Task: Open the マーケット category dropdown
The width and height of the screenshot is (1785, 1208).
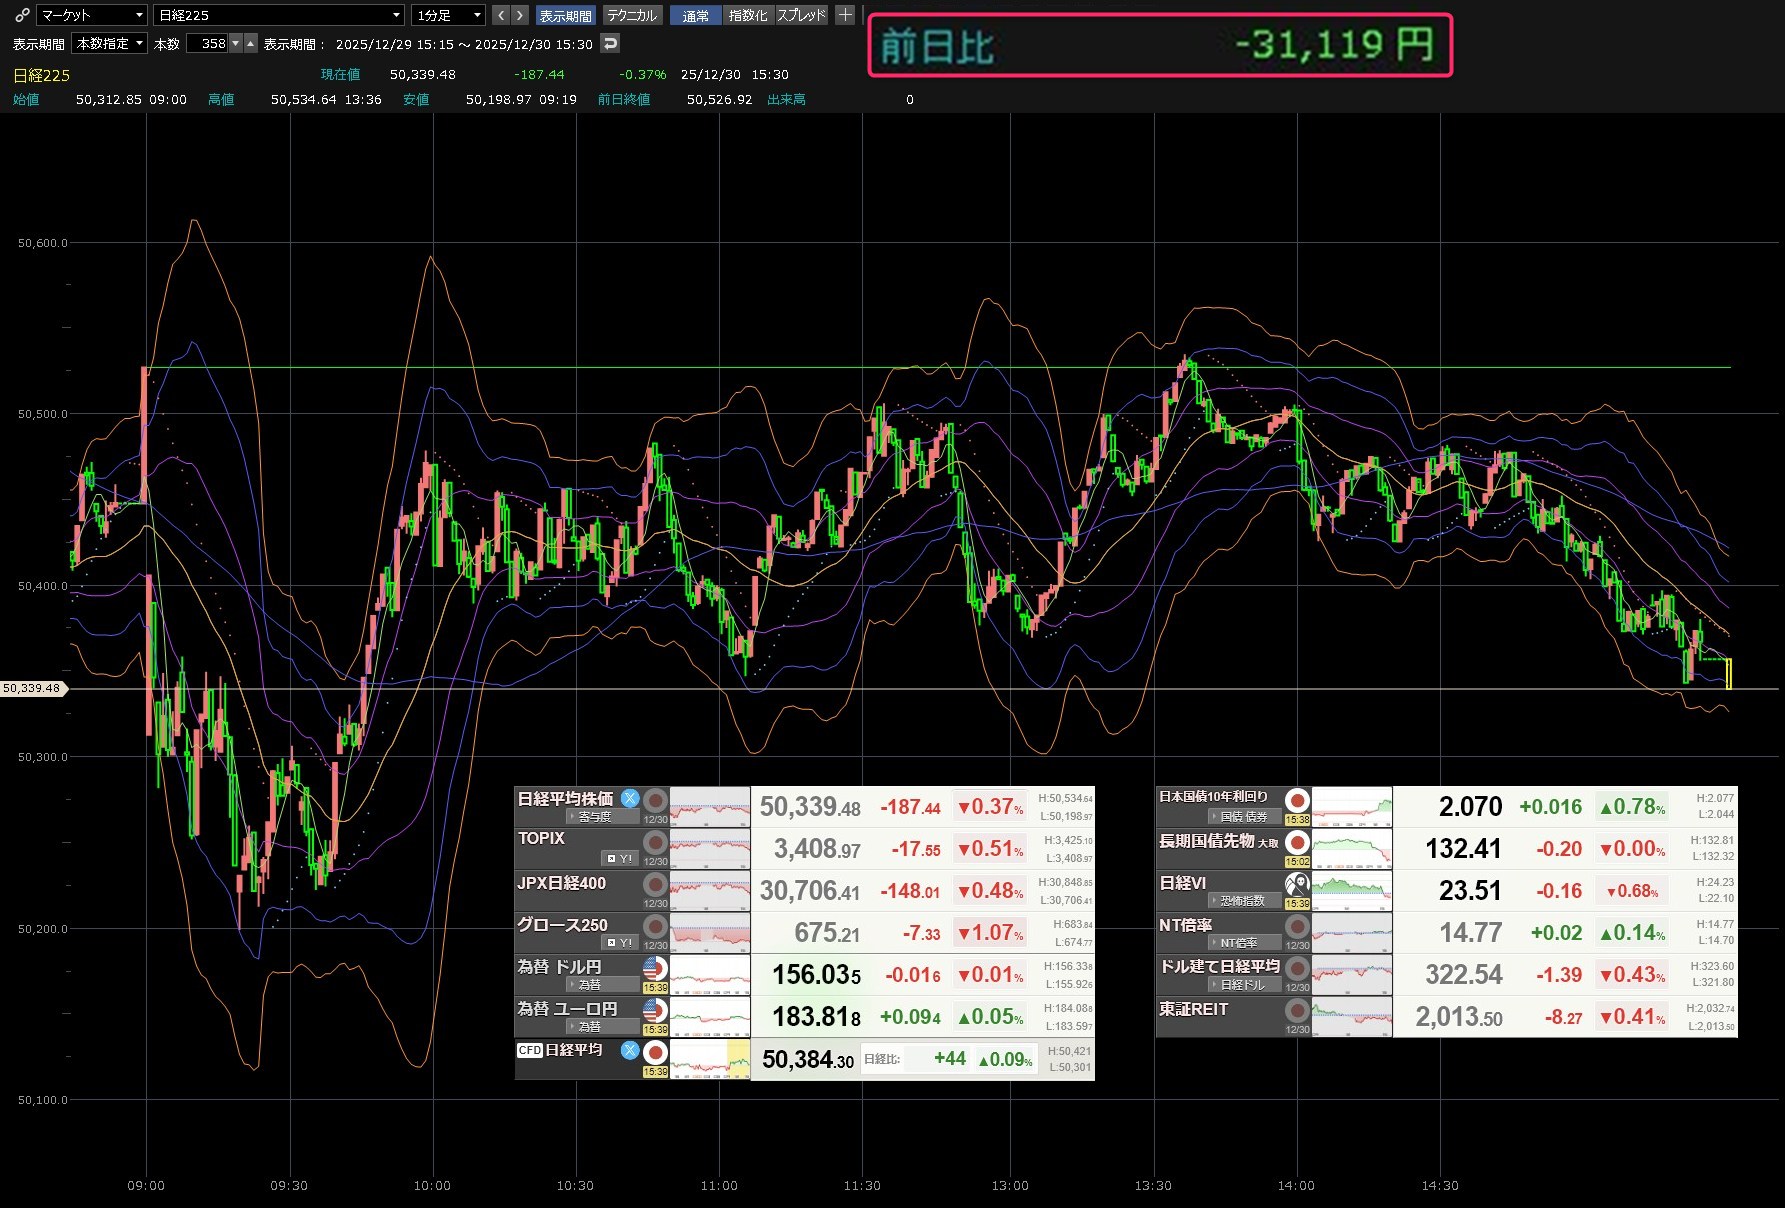Action: pos(92,15)
